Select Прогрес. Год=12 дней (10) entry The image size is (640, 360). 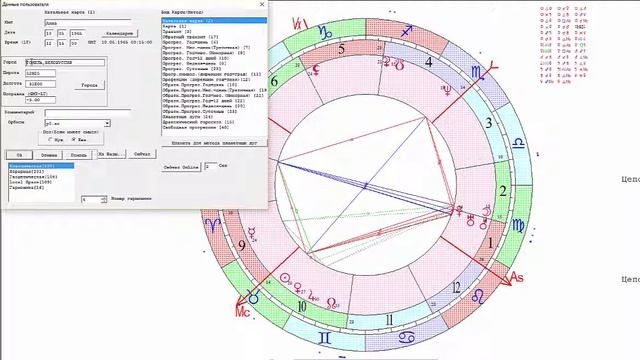click(214, 58)
